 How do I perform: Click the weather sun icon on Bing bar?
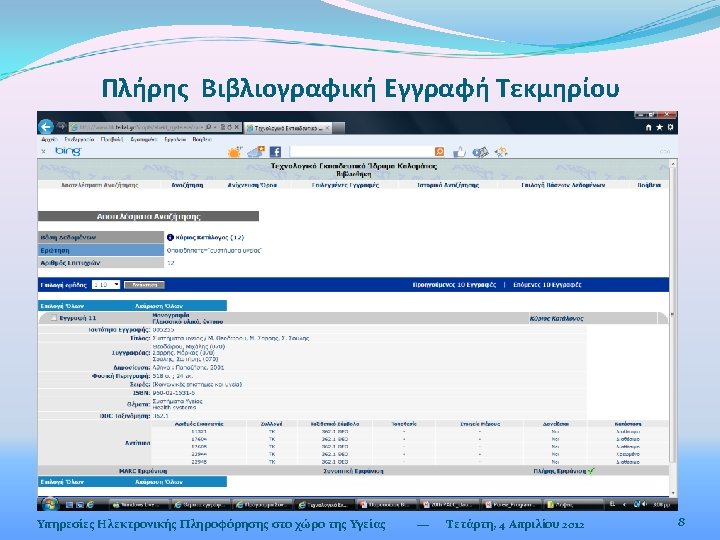tap(235, 152)
